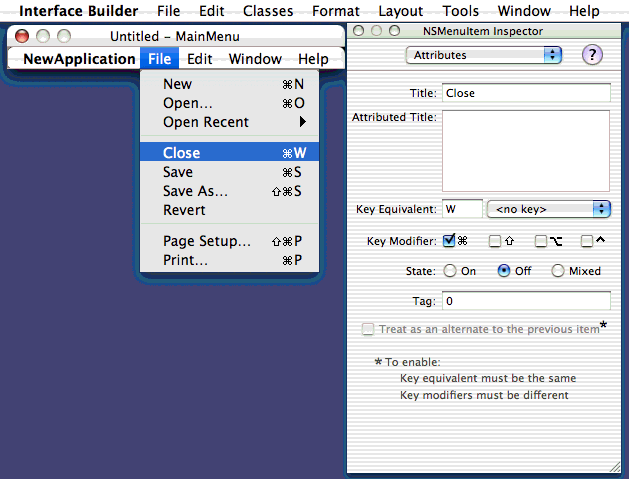
Task: Expand the Open Recent submenu
Action: [233, 122]
